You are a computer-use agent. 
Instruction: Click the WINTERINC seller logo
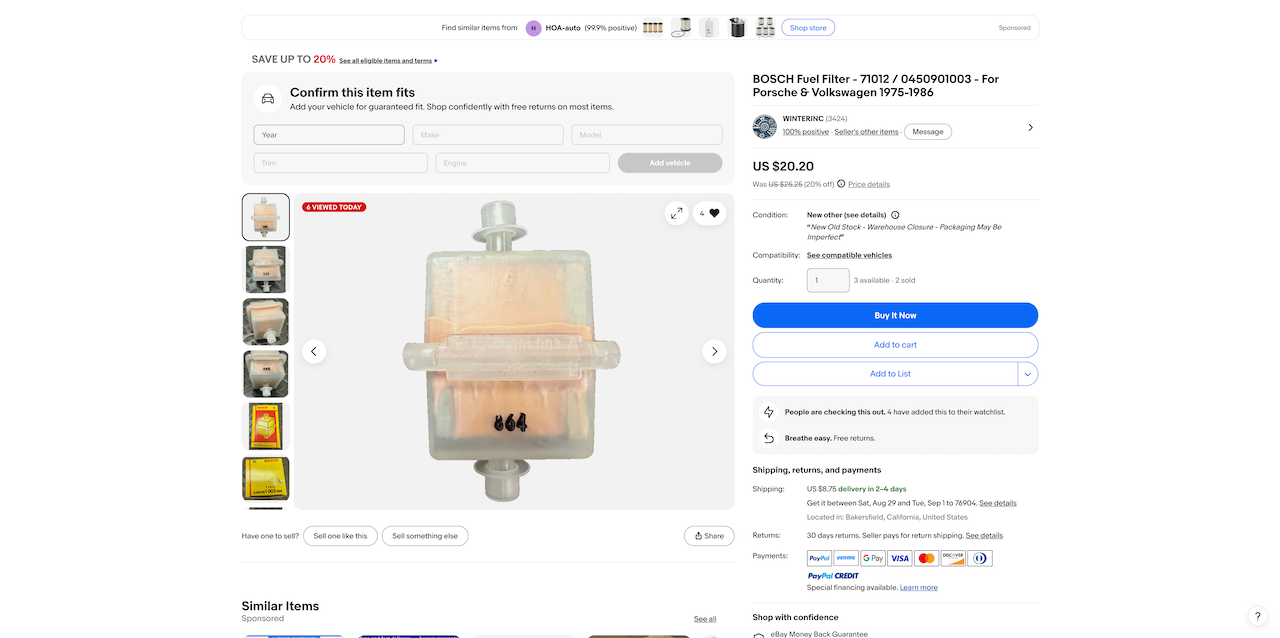[765, 126]
